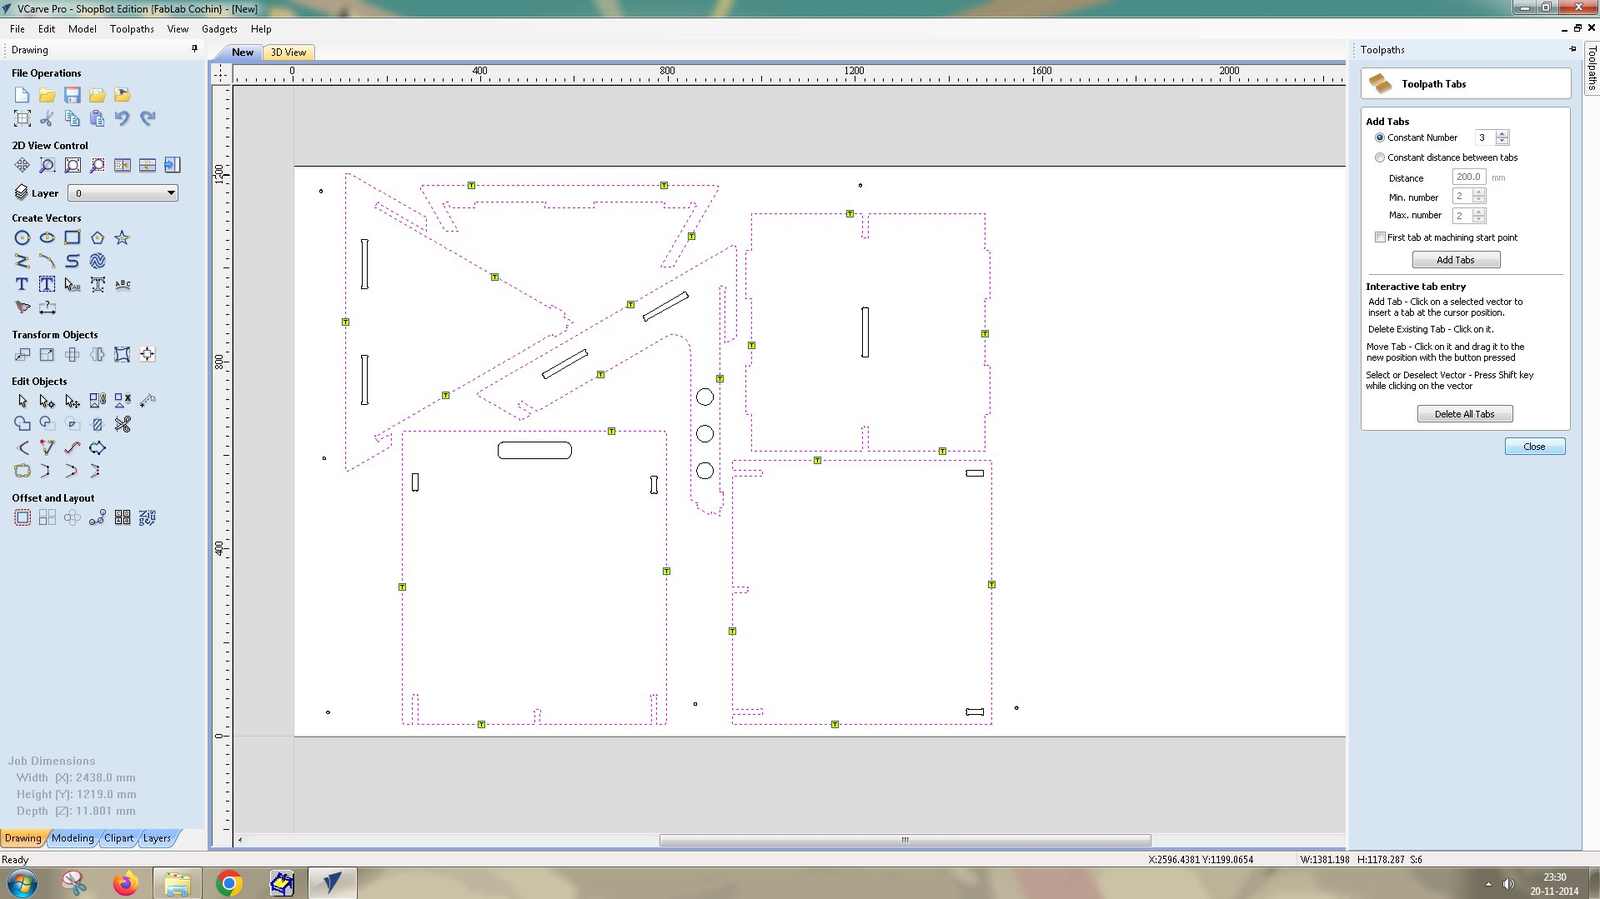Open the Align Objects tool
Screen dimensions: 1600x899
click(x=147, y=354)
